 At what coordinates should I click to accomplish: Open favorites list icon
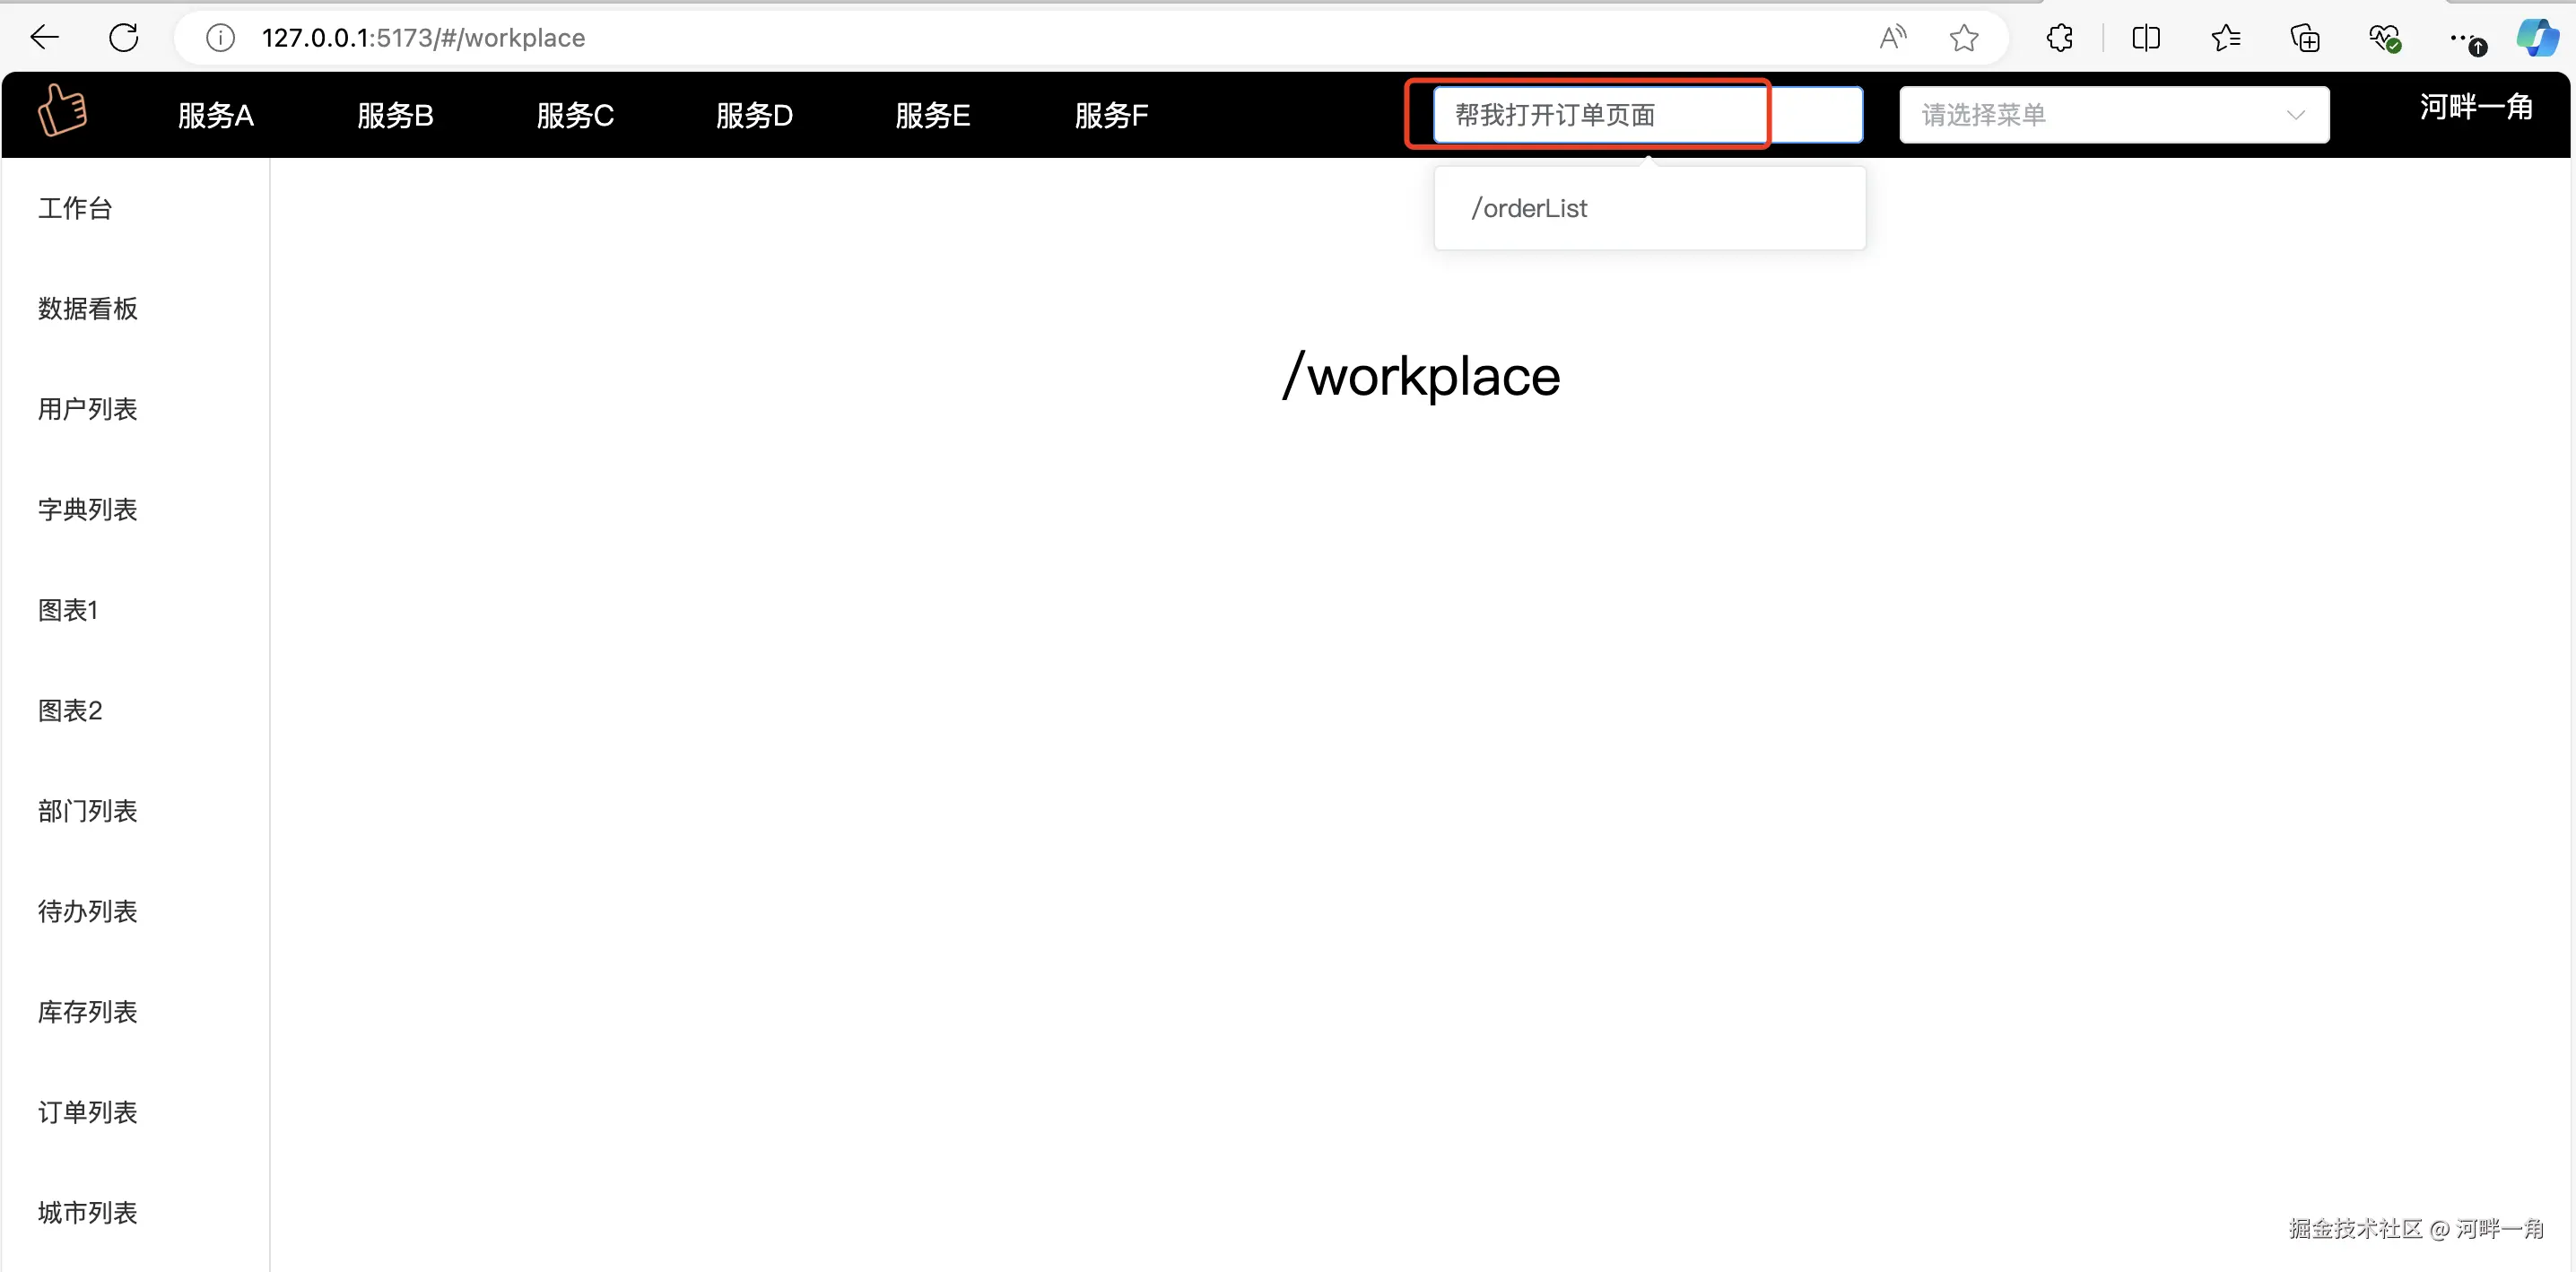2226,38
